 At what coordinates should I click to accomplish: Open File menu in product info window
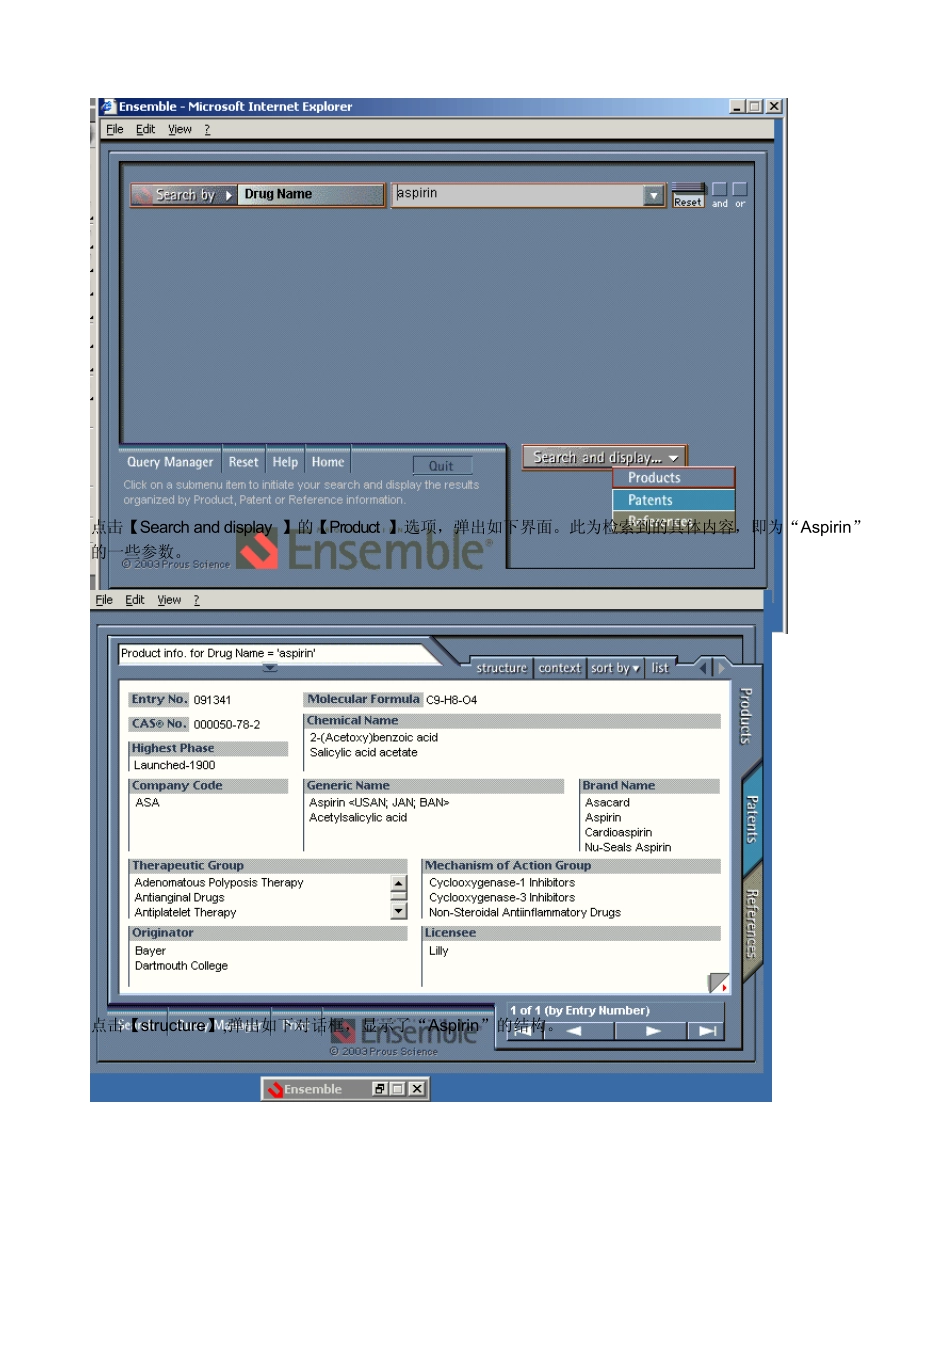[104, 600]
